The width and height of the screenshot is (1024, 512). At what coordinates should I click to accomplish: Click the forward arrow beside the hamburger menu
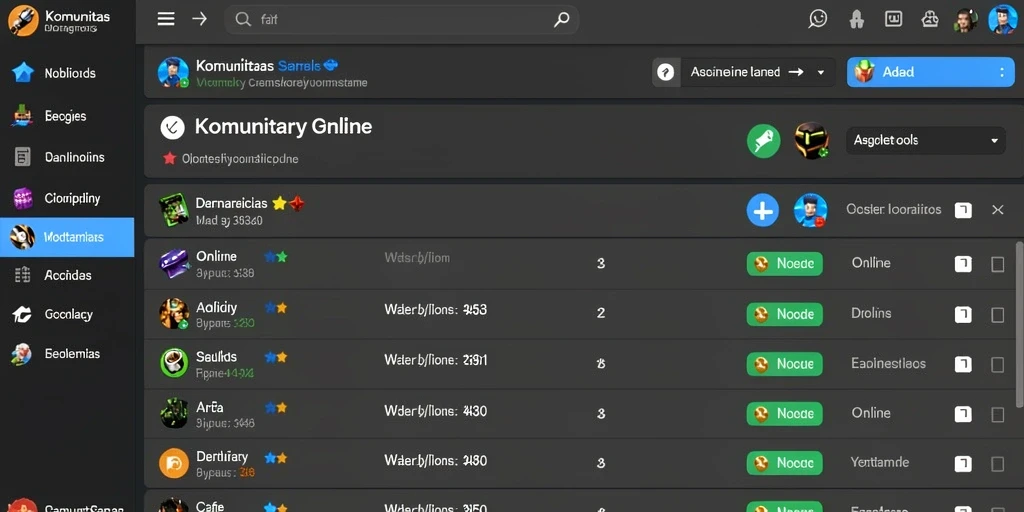coord(199,20)
